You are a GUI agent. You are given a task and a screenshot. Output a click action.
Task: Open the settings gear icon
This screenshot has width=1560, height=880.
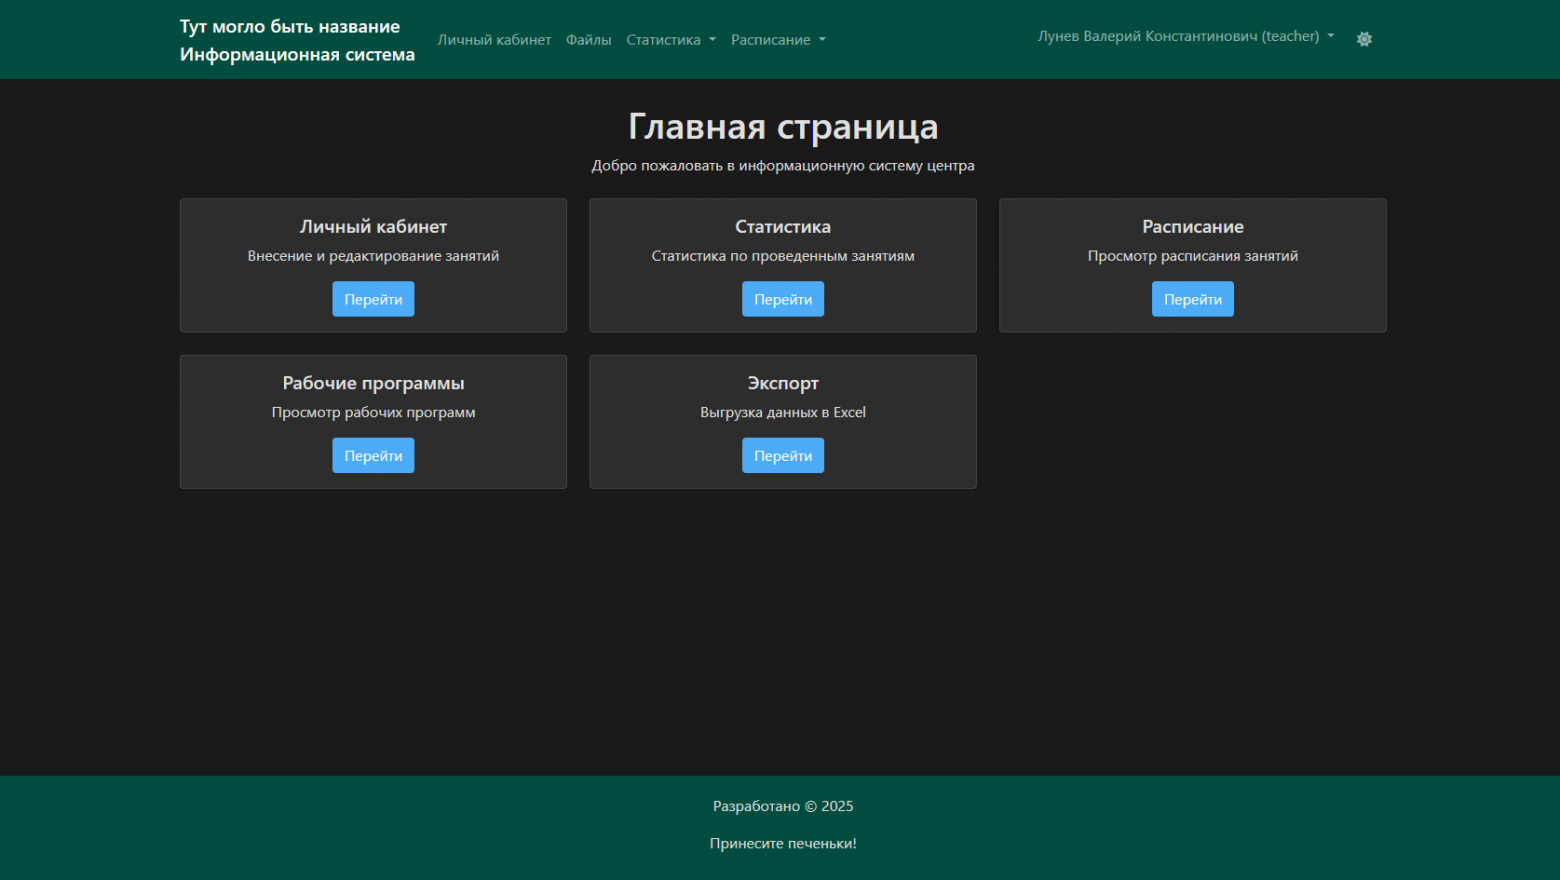[x=1364, y=39]
